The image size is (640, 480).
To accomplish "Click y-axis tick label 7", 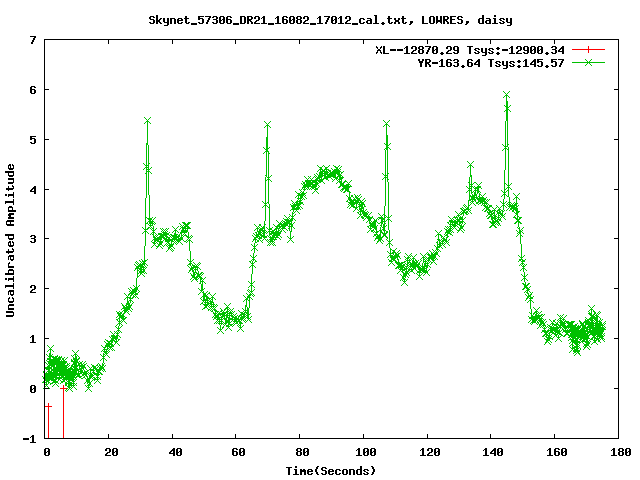I will point(33,40).
